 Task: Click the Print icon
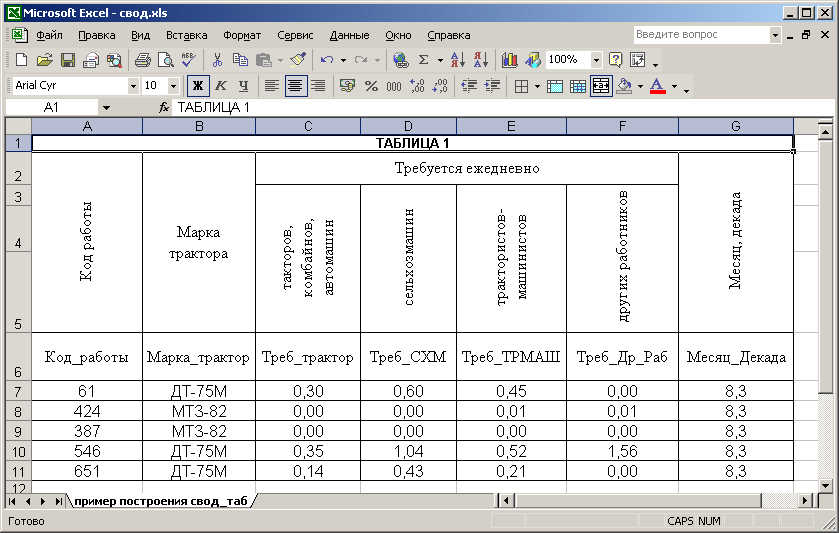(142, 60)
